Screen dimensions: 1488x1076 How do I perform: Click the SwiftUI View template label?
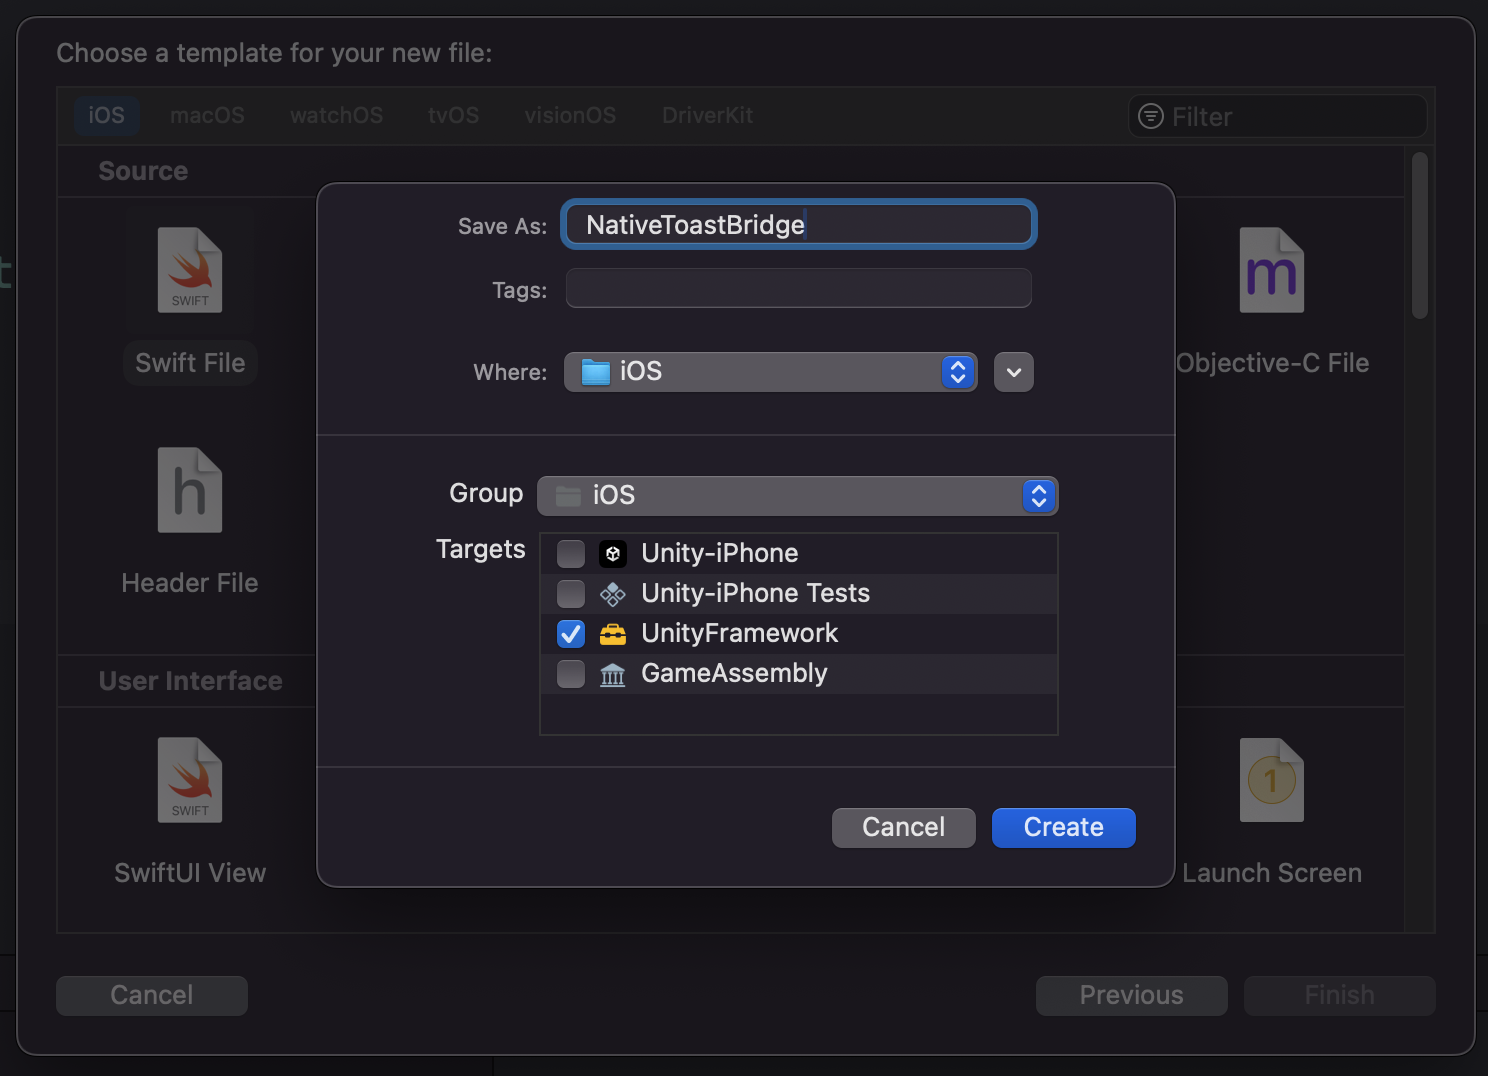[x=190, y=873]
